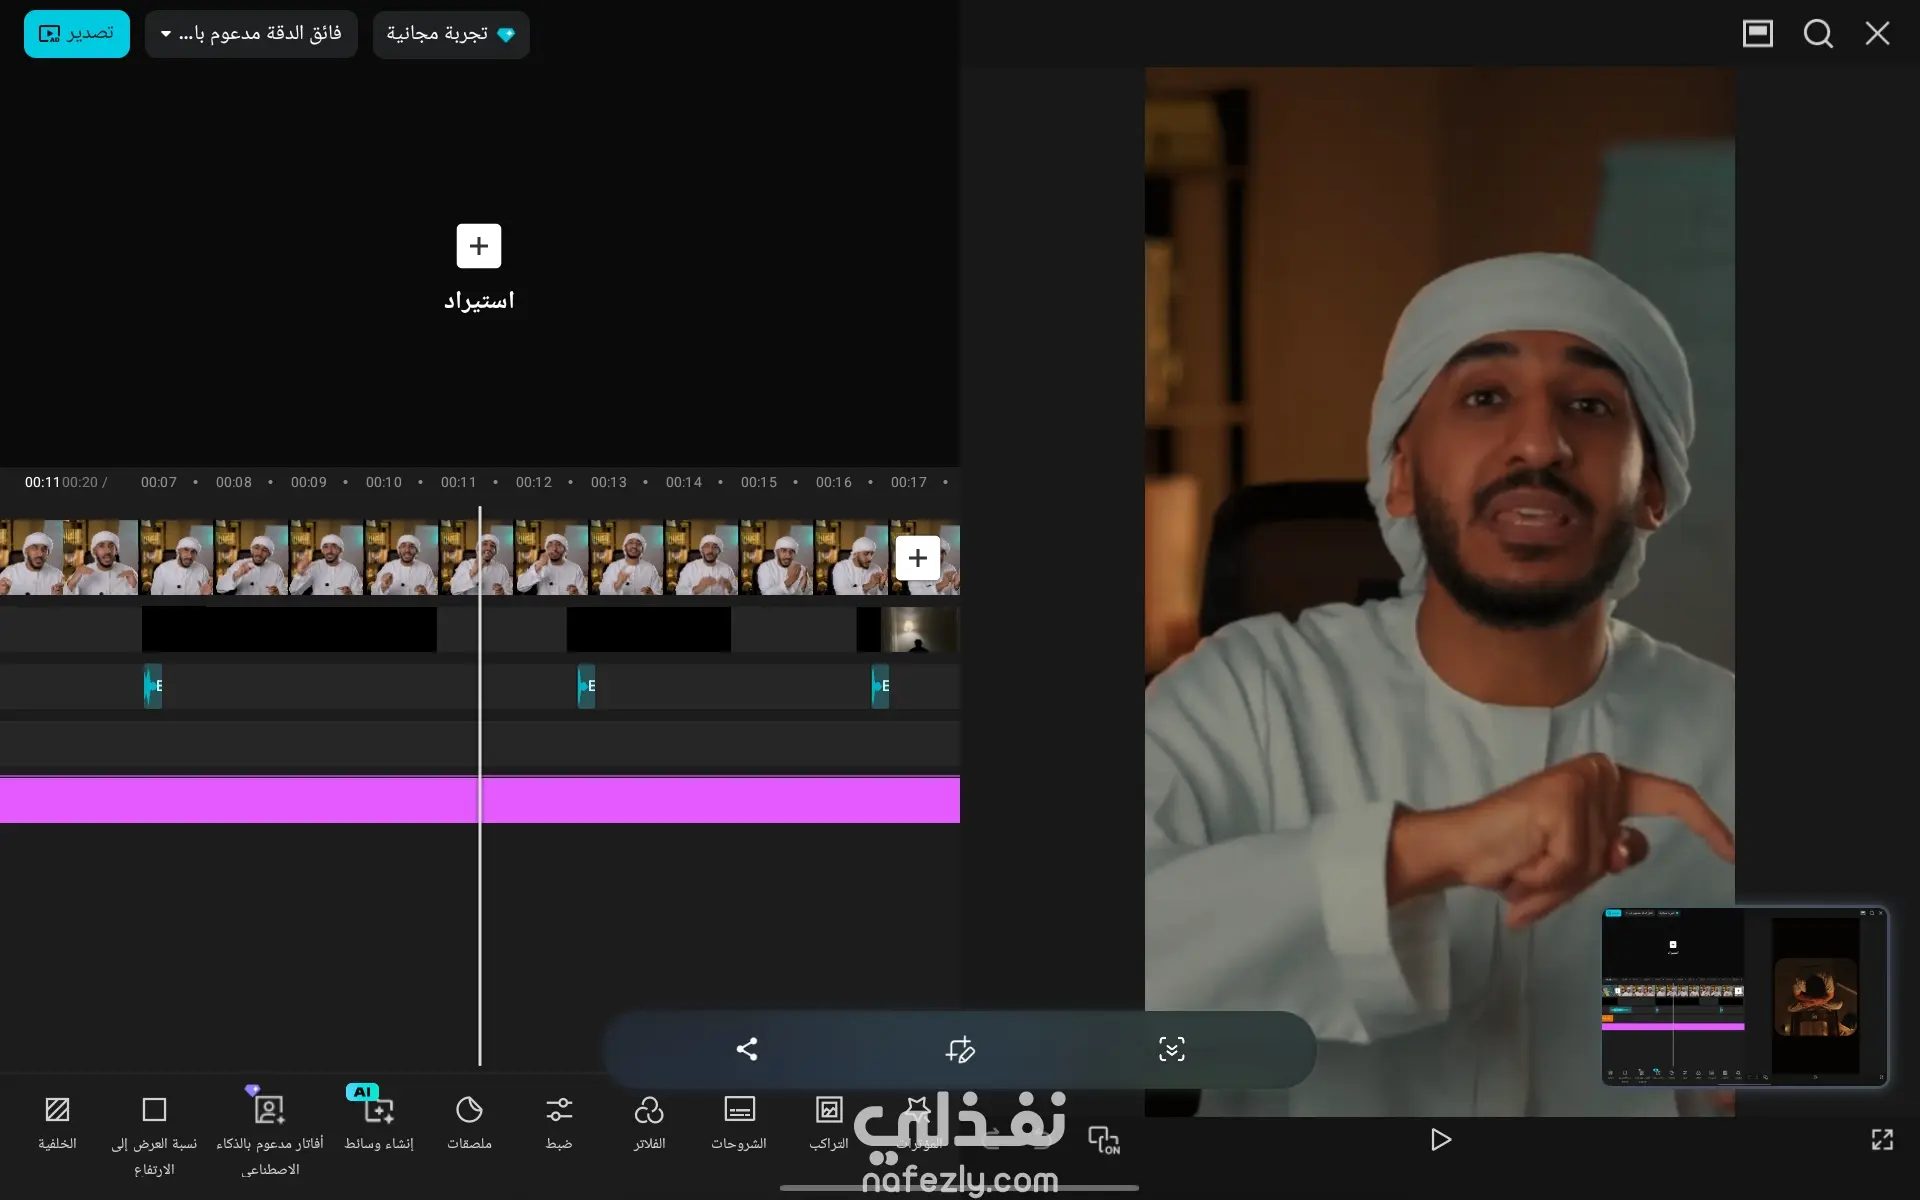Click the crop-and-edit icon in floating bar

[960, 1049]
